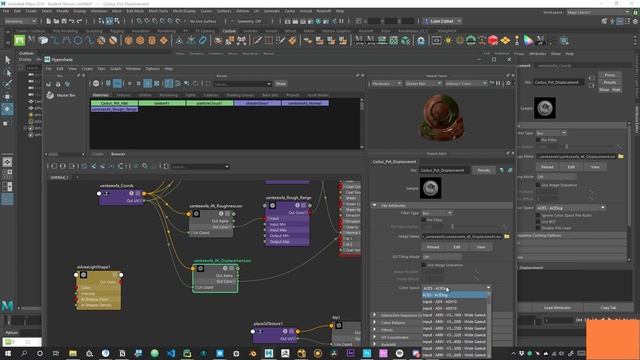The width and height of the screenshot is (640, 360).
Task: Open Color Space combo box in Property Editor
Action: point(456,288)
